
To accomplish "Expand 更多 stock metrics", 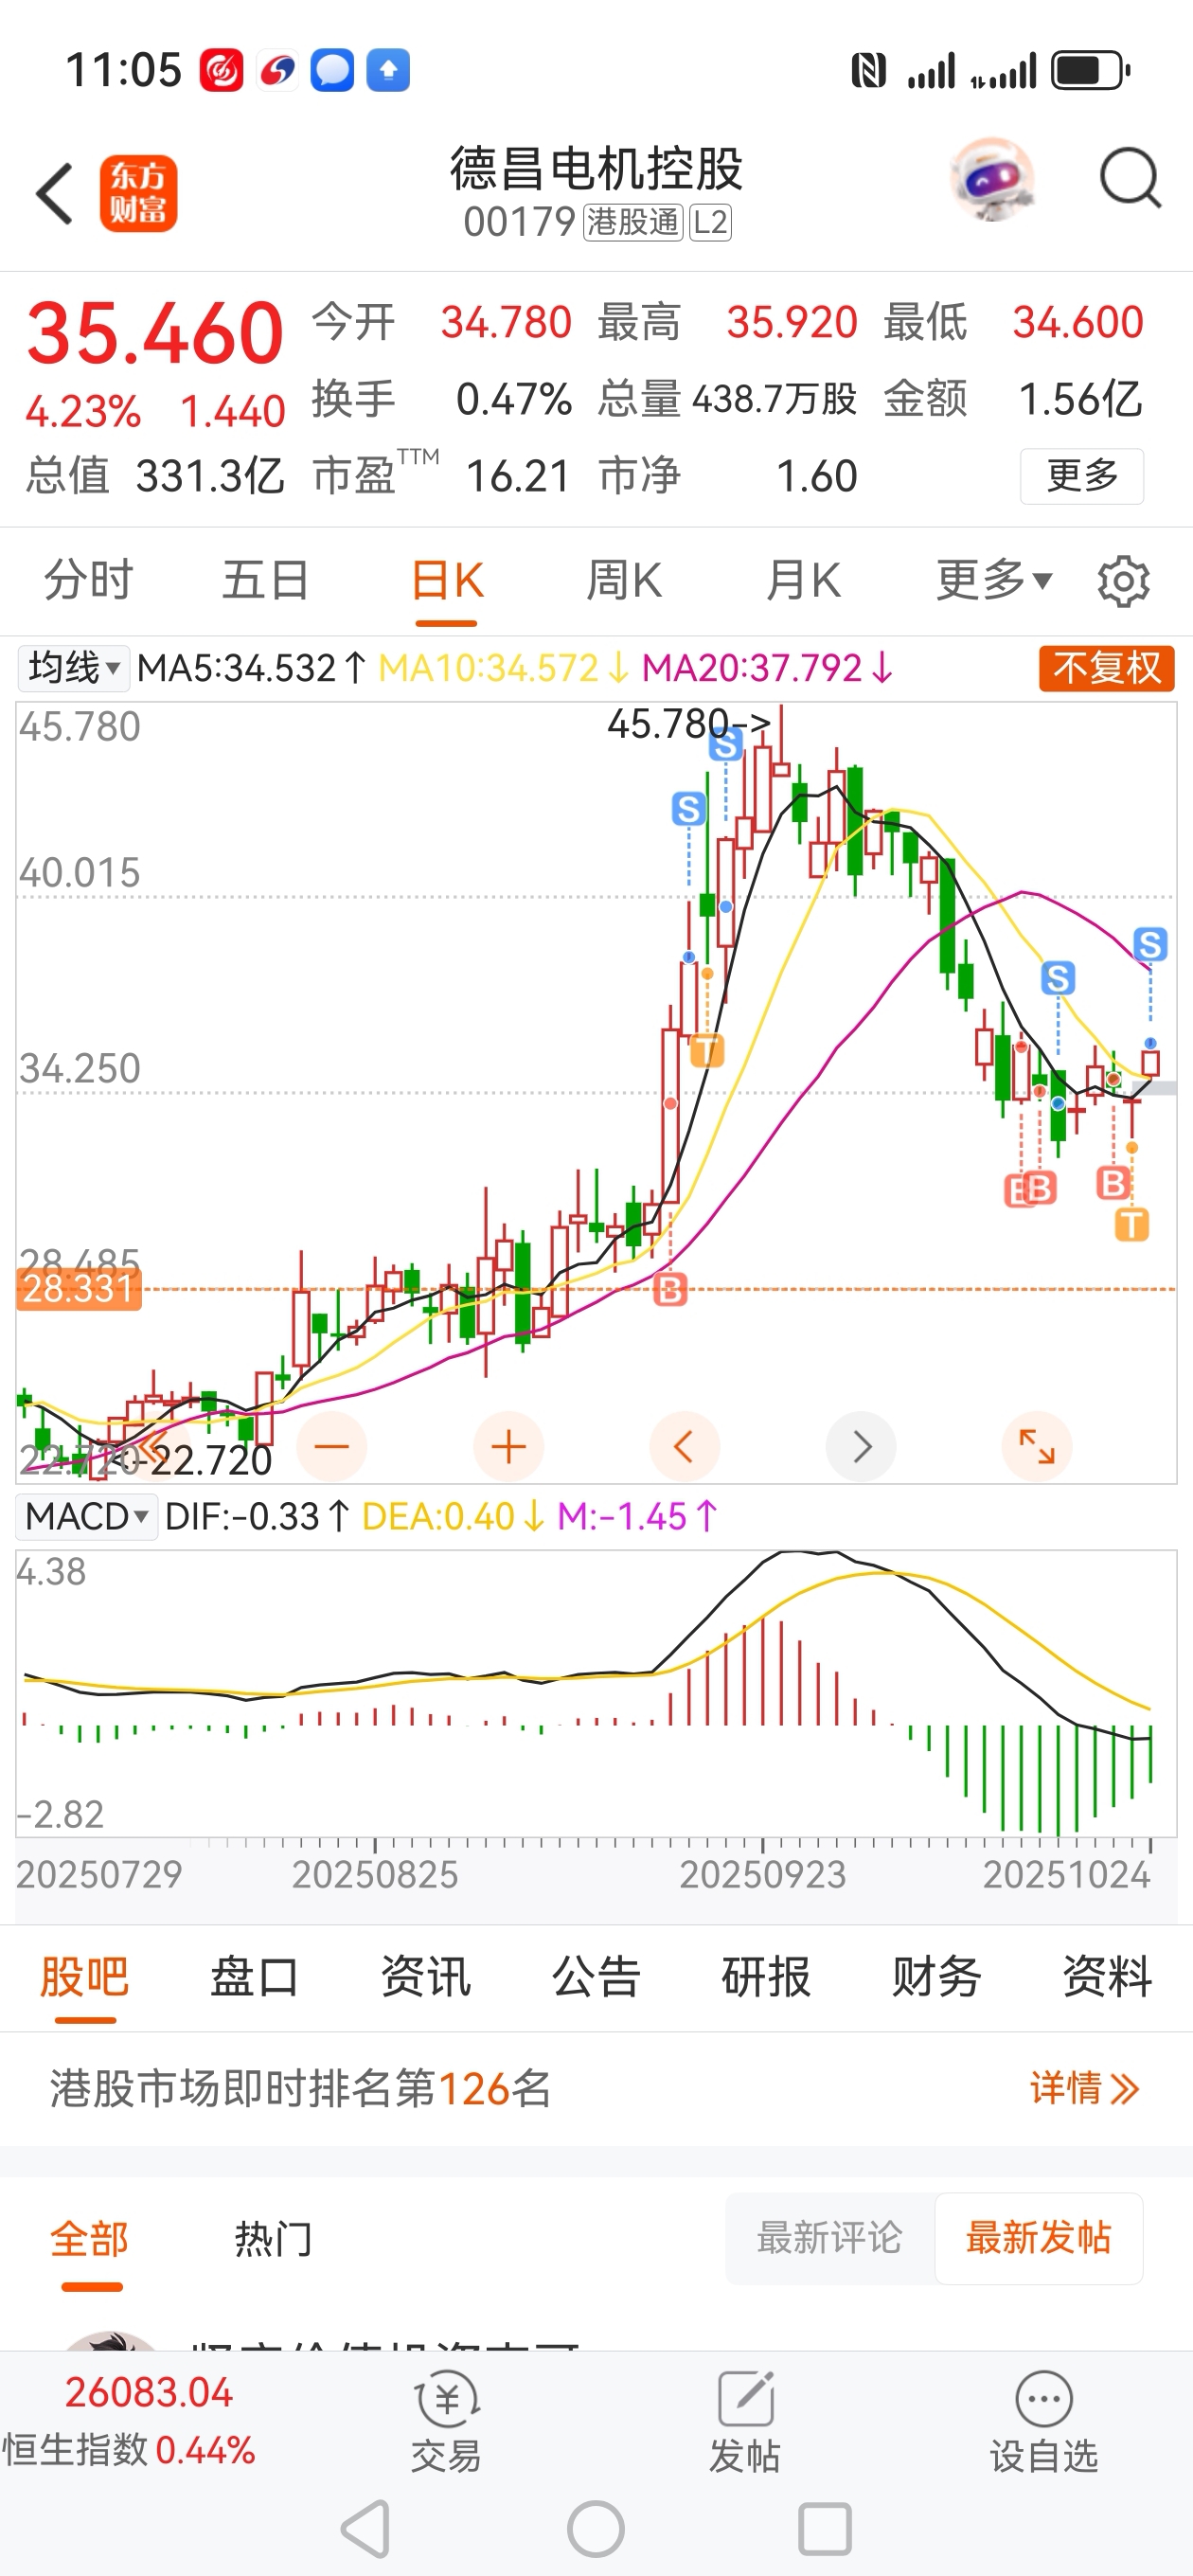I will (1082, 476).
